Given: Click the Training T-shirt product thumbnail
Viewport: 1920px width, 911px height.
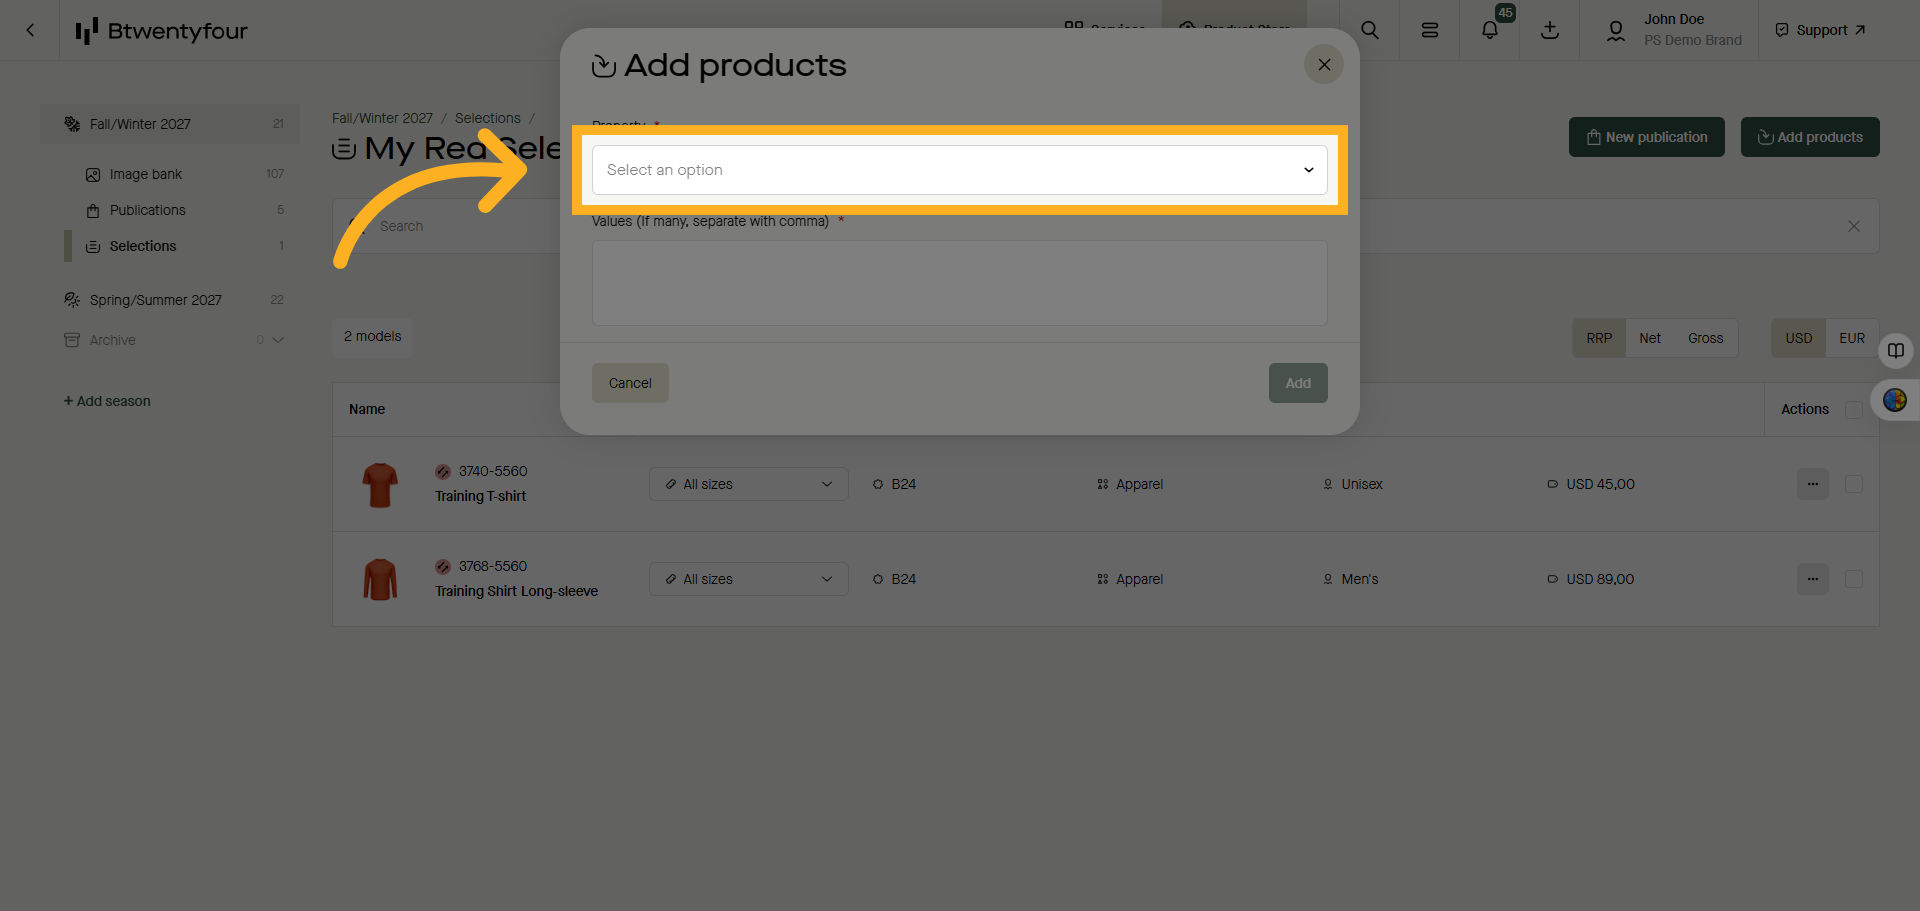Looking at the screenshot, I should point(380,484).
